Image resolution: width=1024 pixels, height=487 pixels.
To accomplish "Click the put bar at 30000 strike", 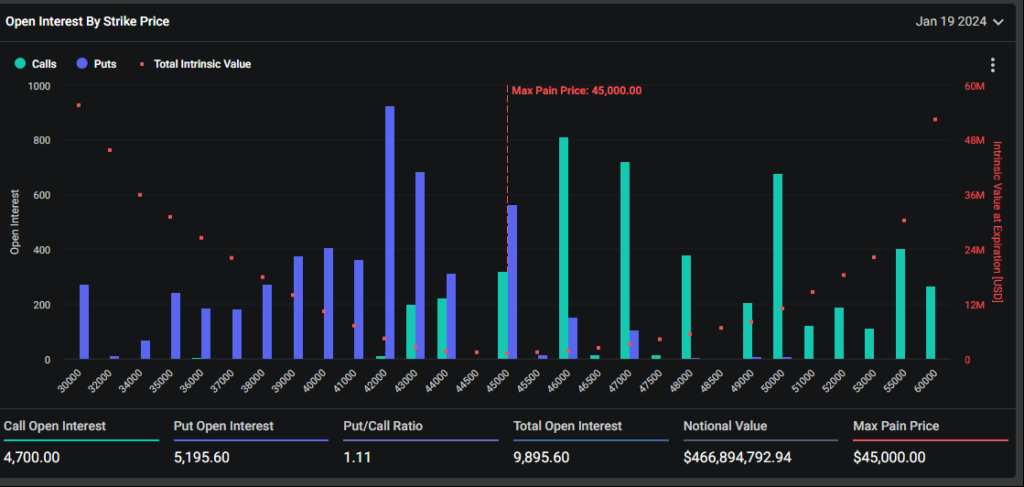I will pyautogui.click(x=84, y=322).
